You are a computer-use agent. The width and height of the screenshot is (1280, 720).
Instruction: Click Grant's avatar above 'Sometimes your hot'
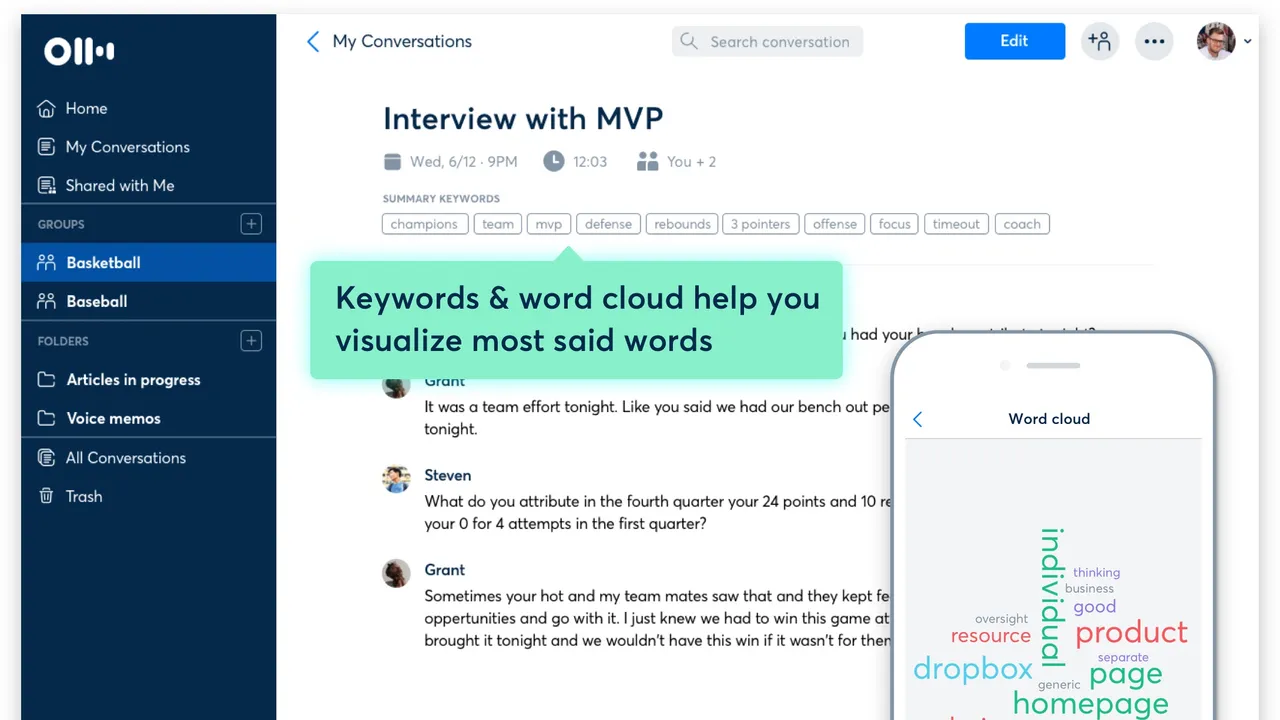396,573
